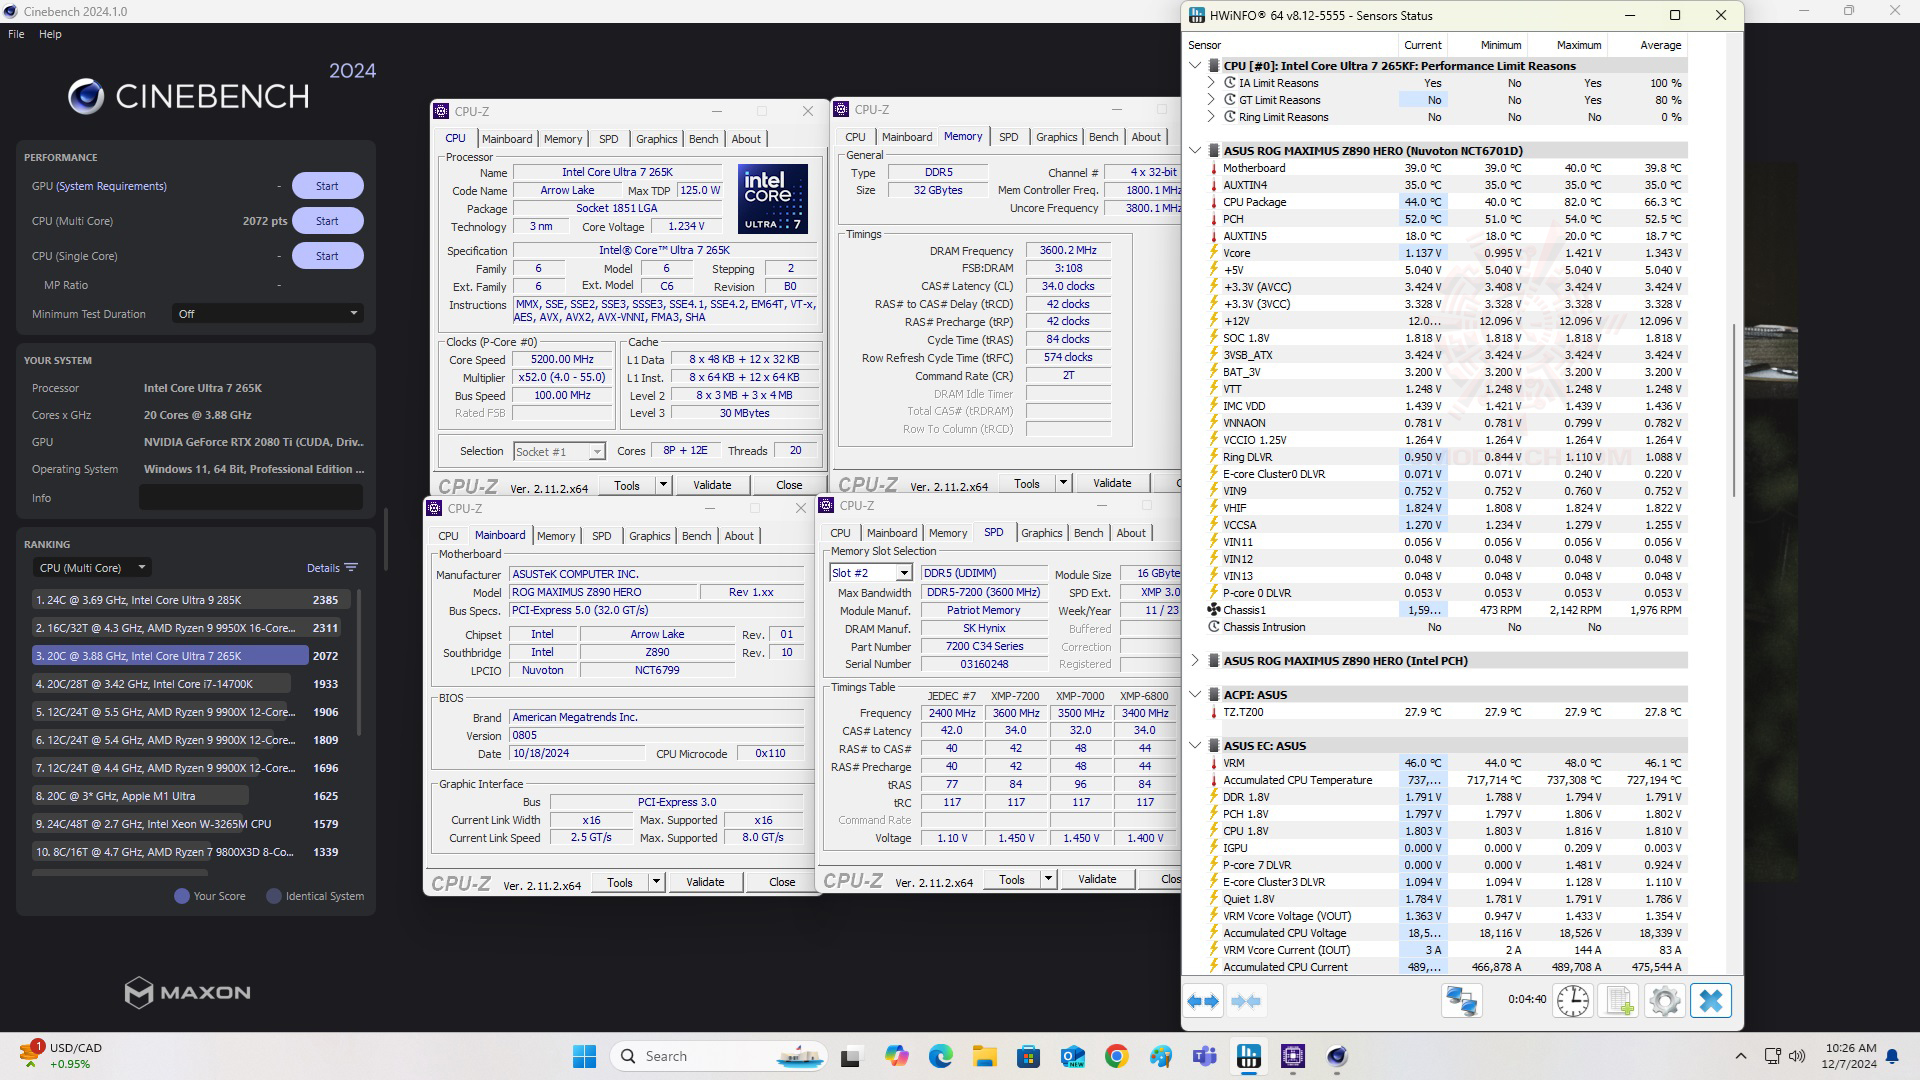This screenshot has width=1920, height=1080.
Task: Click the HWiNFO sensors vertical scrollbar
Action: pyautogui.click(x=1735, y=410)
